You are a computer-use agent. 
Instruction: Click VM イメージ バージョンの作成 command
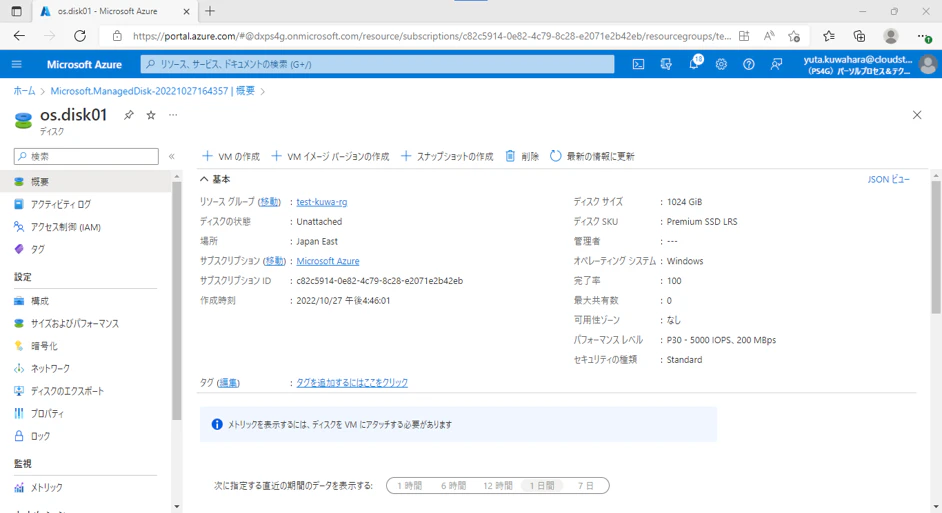pos(330,156)
